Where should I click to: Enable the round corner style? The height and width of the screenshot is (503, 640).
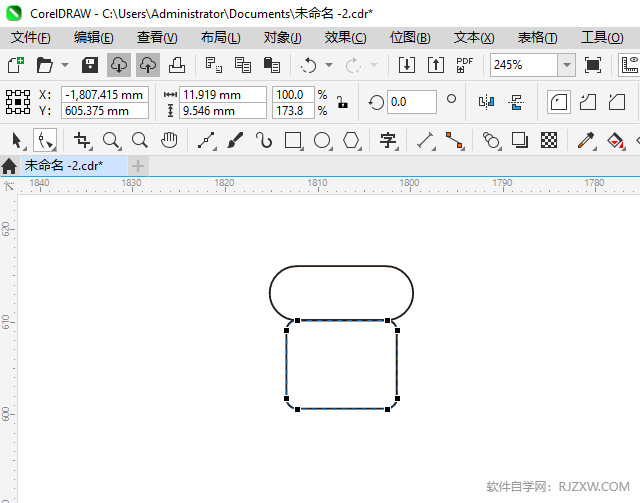click(559, 102)
